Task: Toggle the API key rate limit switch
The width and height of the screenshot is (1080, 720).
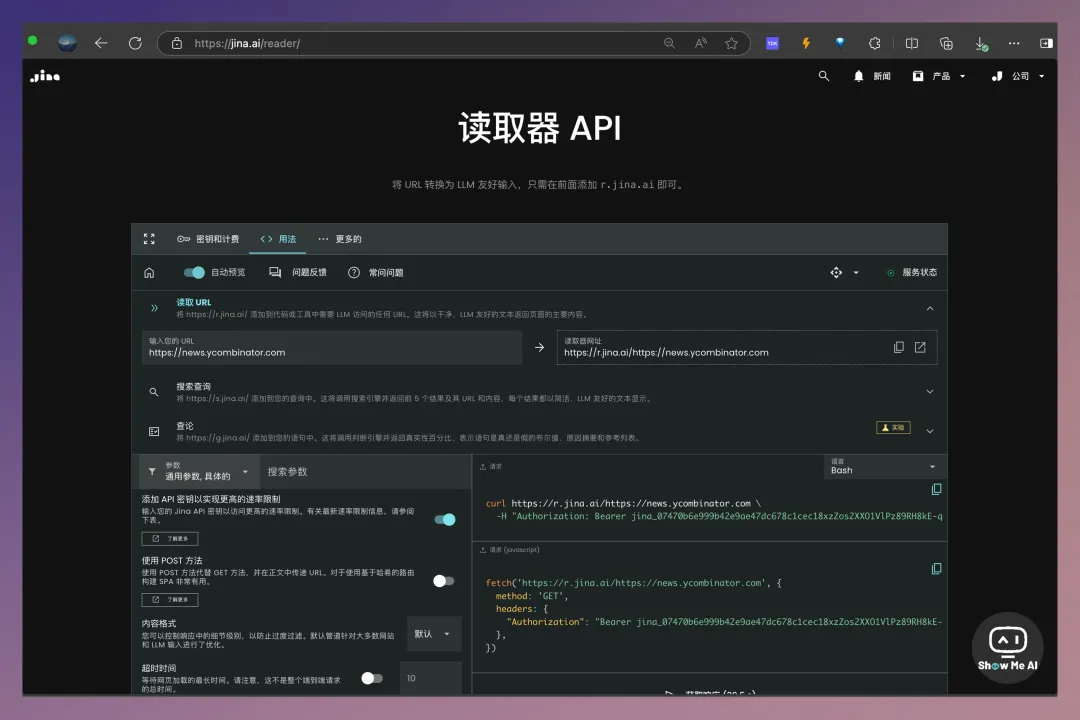Action: pyautogui.click(x=445, y=520)
